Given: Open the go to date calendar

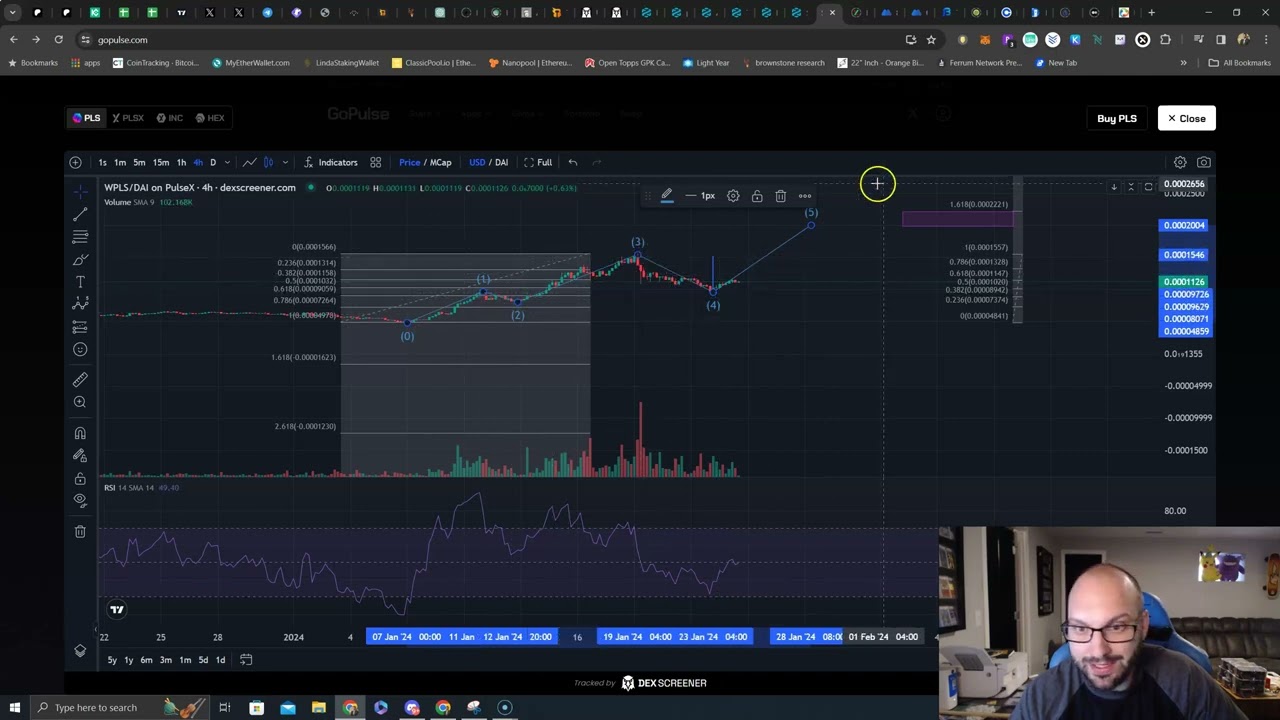Looking at the screenshot, I should [x=246, y=660].
